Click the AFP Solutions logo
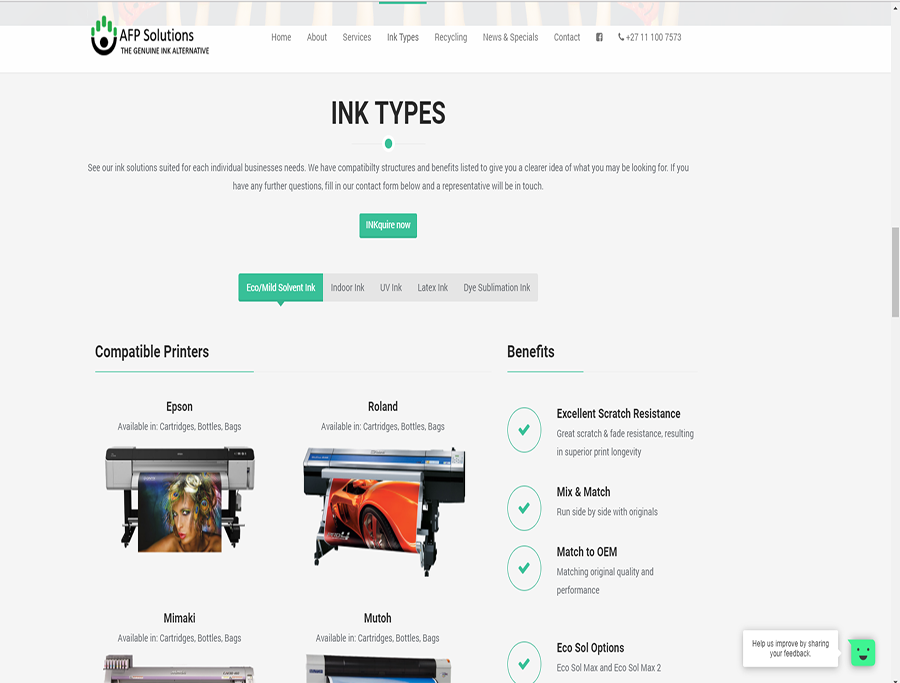Image resolution: width=900 pixels, height=683 pixels. [150, 36]
